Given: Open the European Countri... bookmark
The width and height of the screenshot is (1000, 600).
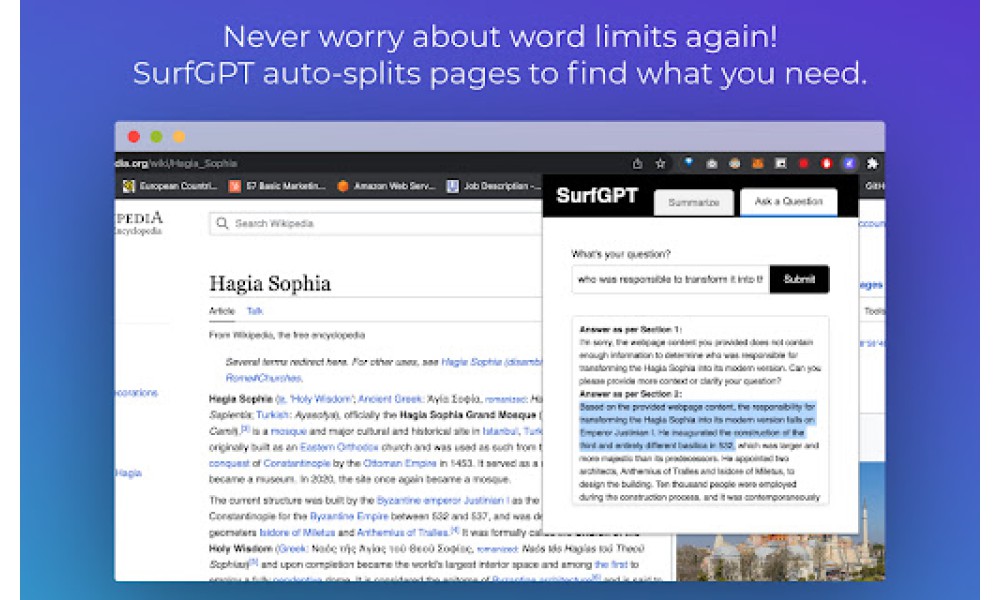Looking at the screenshot, I should [170, 186].
